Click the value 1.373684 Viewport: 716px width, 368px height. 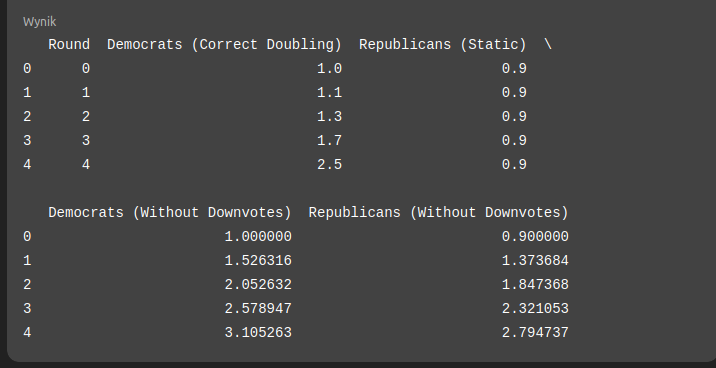coord(535,261)
